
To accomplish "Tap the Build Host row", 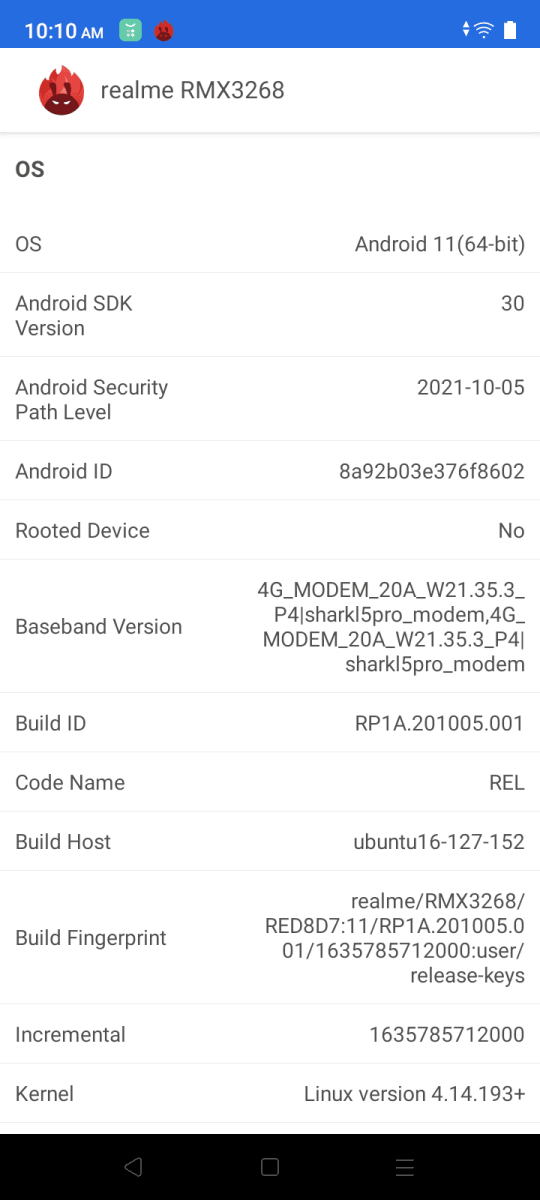I will pos(270,841).
